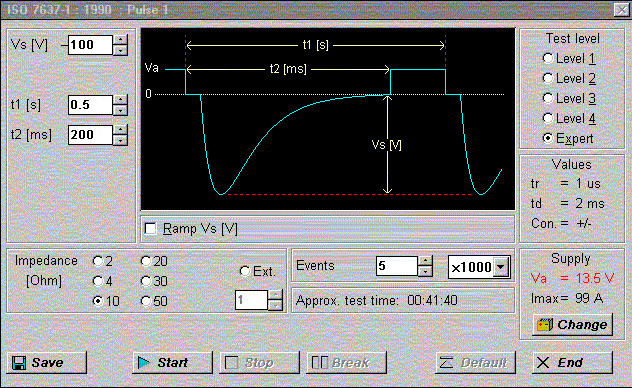The image size is (632, 388).
Task: Increase t2 [ms] with up arrow
Action: pos(121,129)
